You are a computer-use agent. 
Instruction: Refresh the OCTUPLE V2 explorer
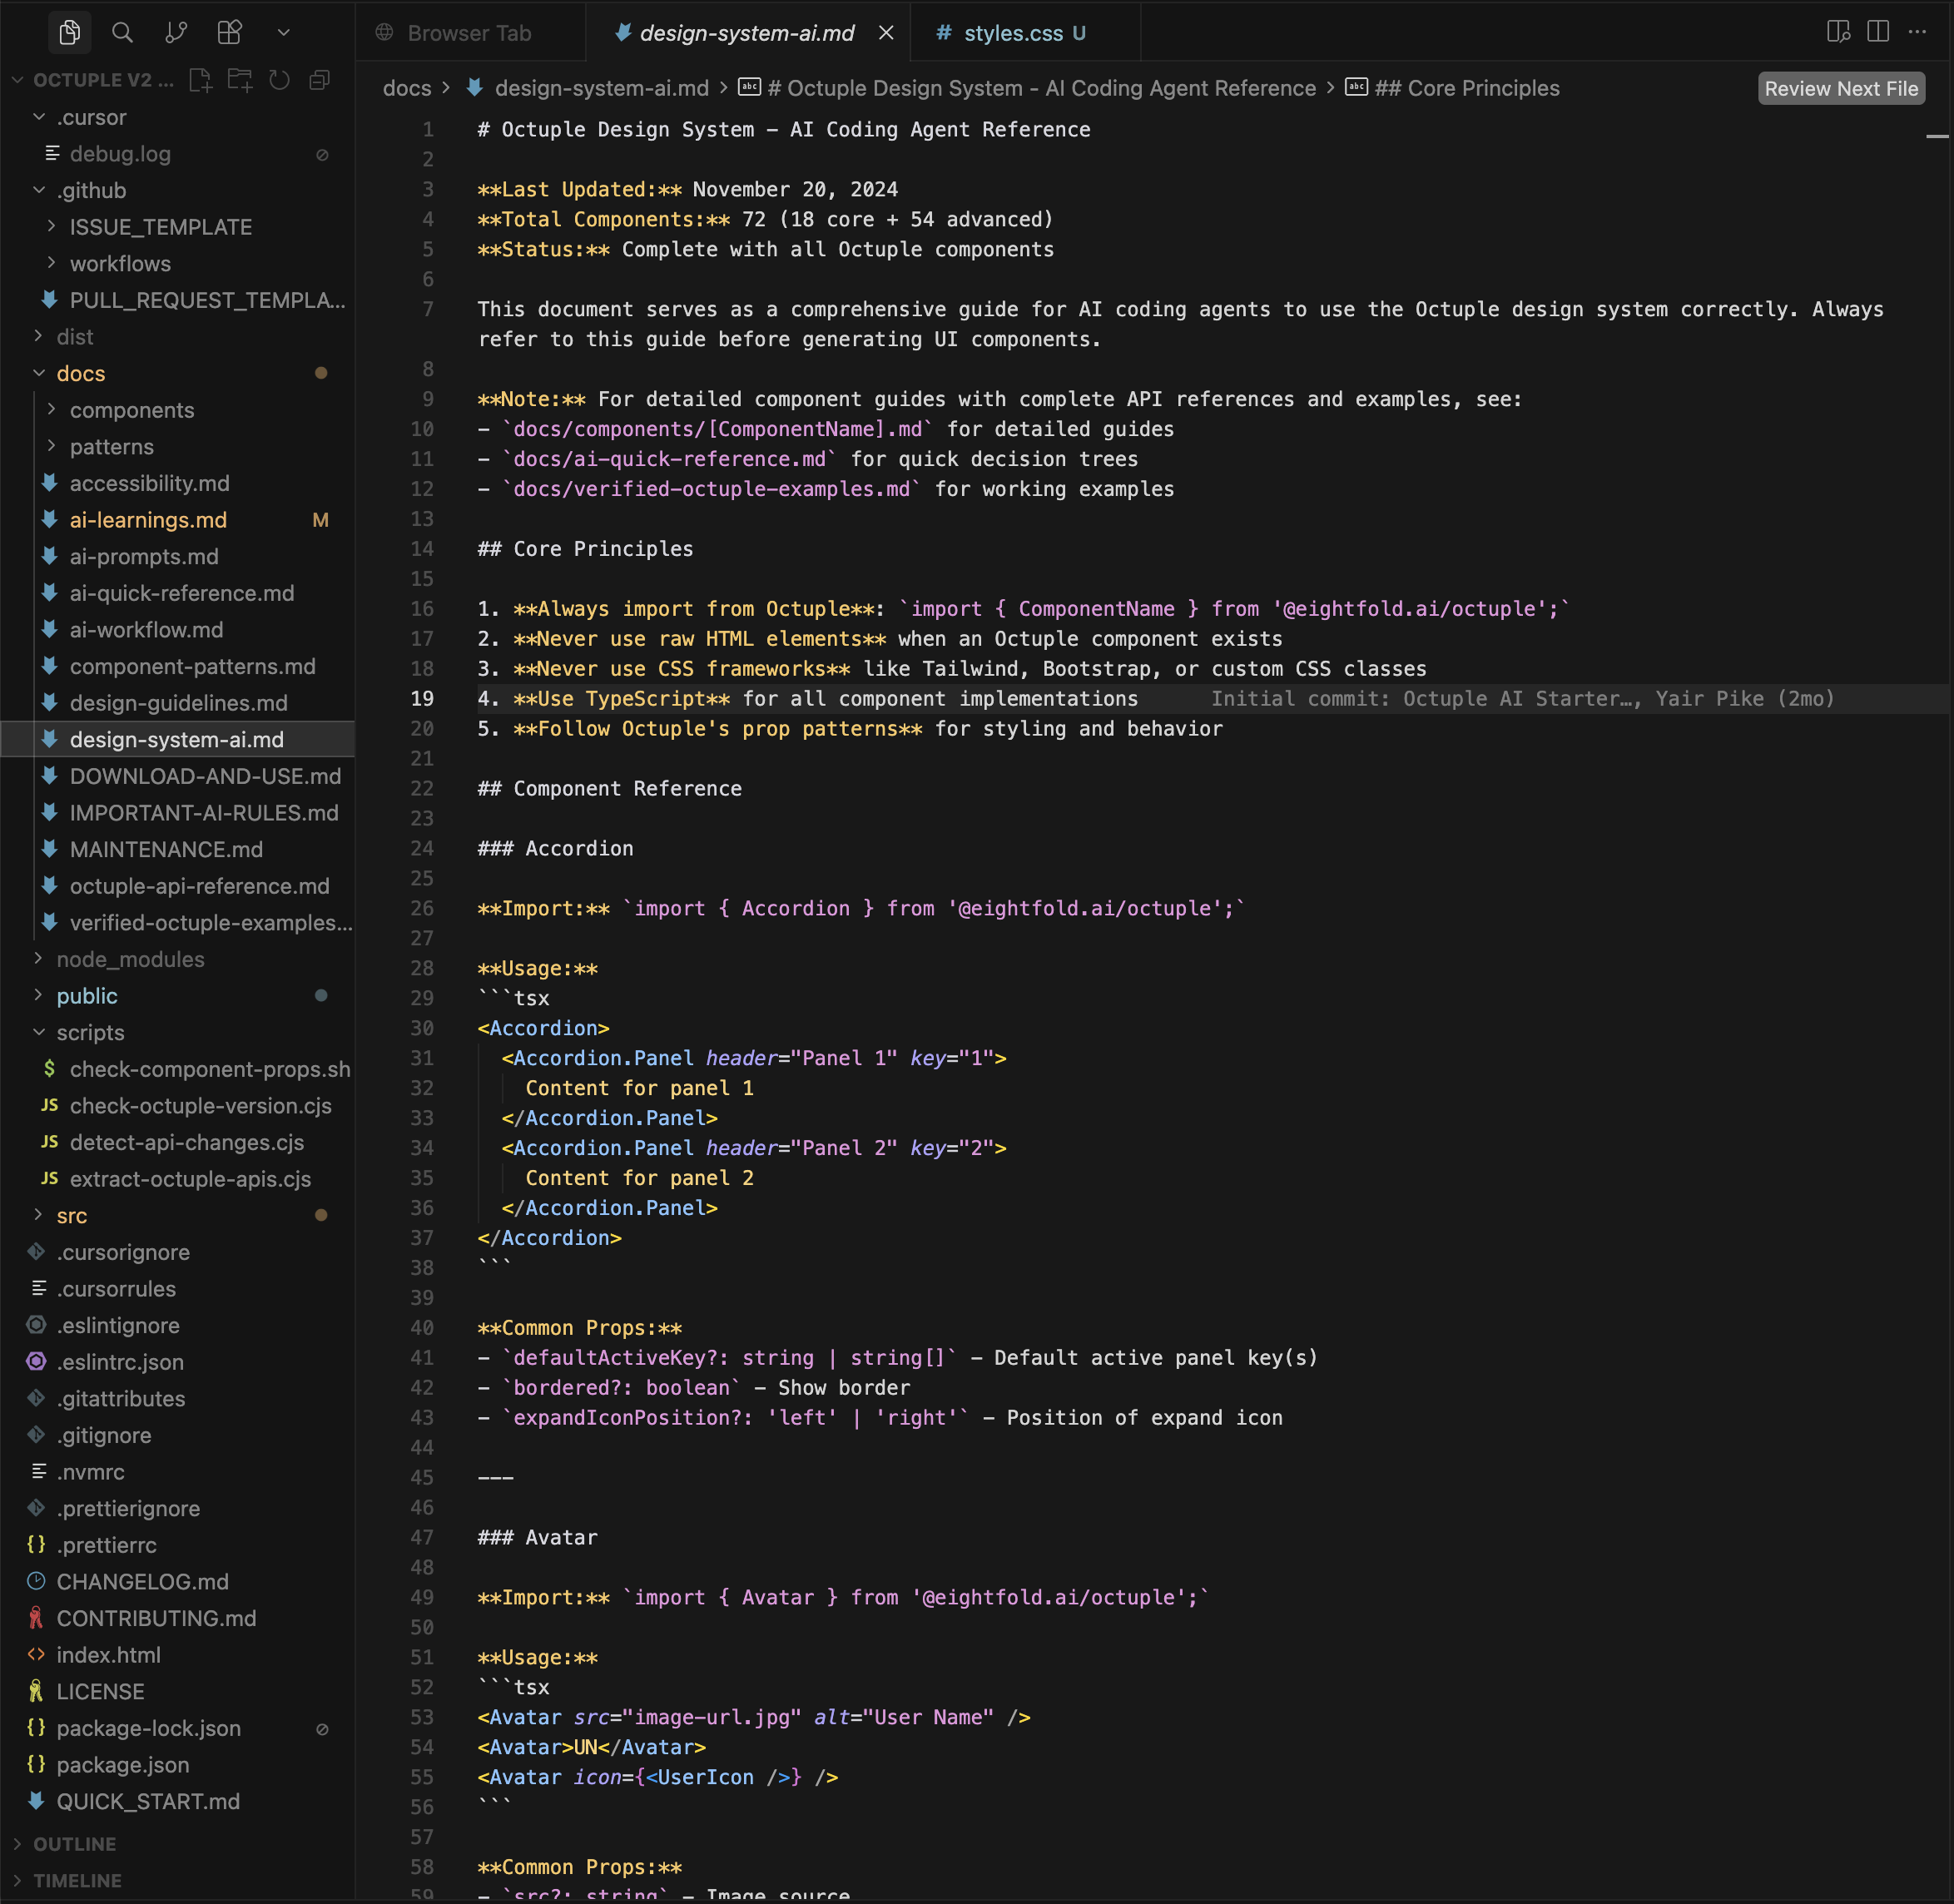click(279, 80)
